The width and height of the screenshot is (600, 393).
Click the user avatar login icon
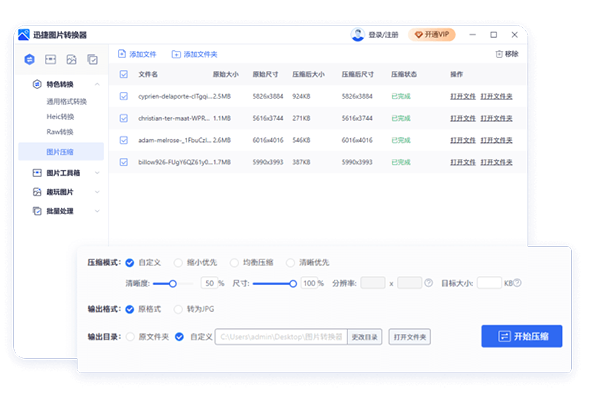(358, 35)
